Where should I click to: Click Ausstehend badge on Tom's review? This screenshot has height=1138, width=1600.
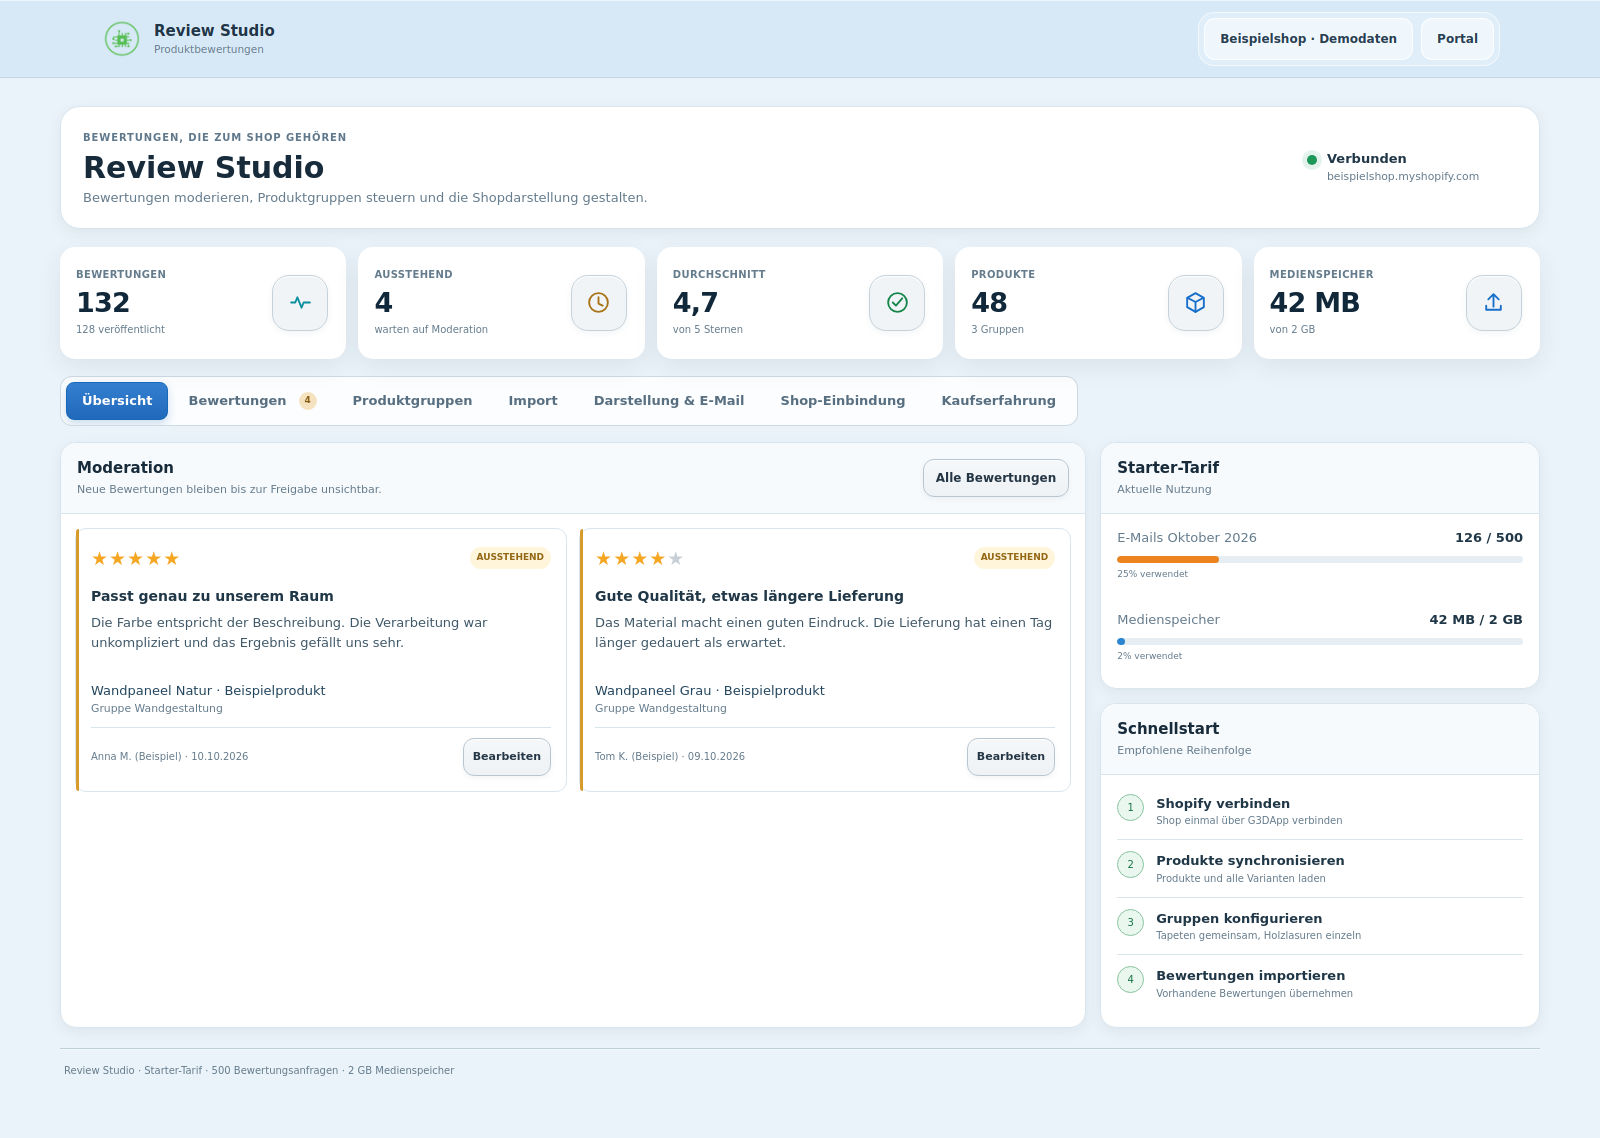click(x=1014, y=557)
